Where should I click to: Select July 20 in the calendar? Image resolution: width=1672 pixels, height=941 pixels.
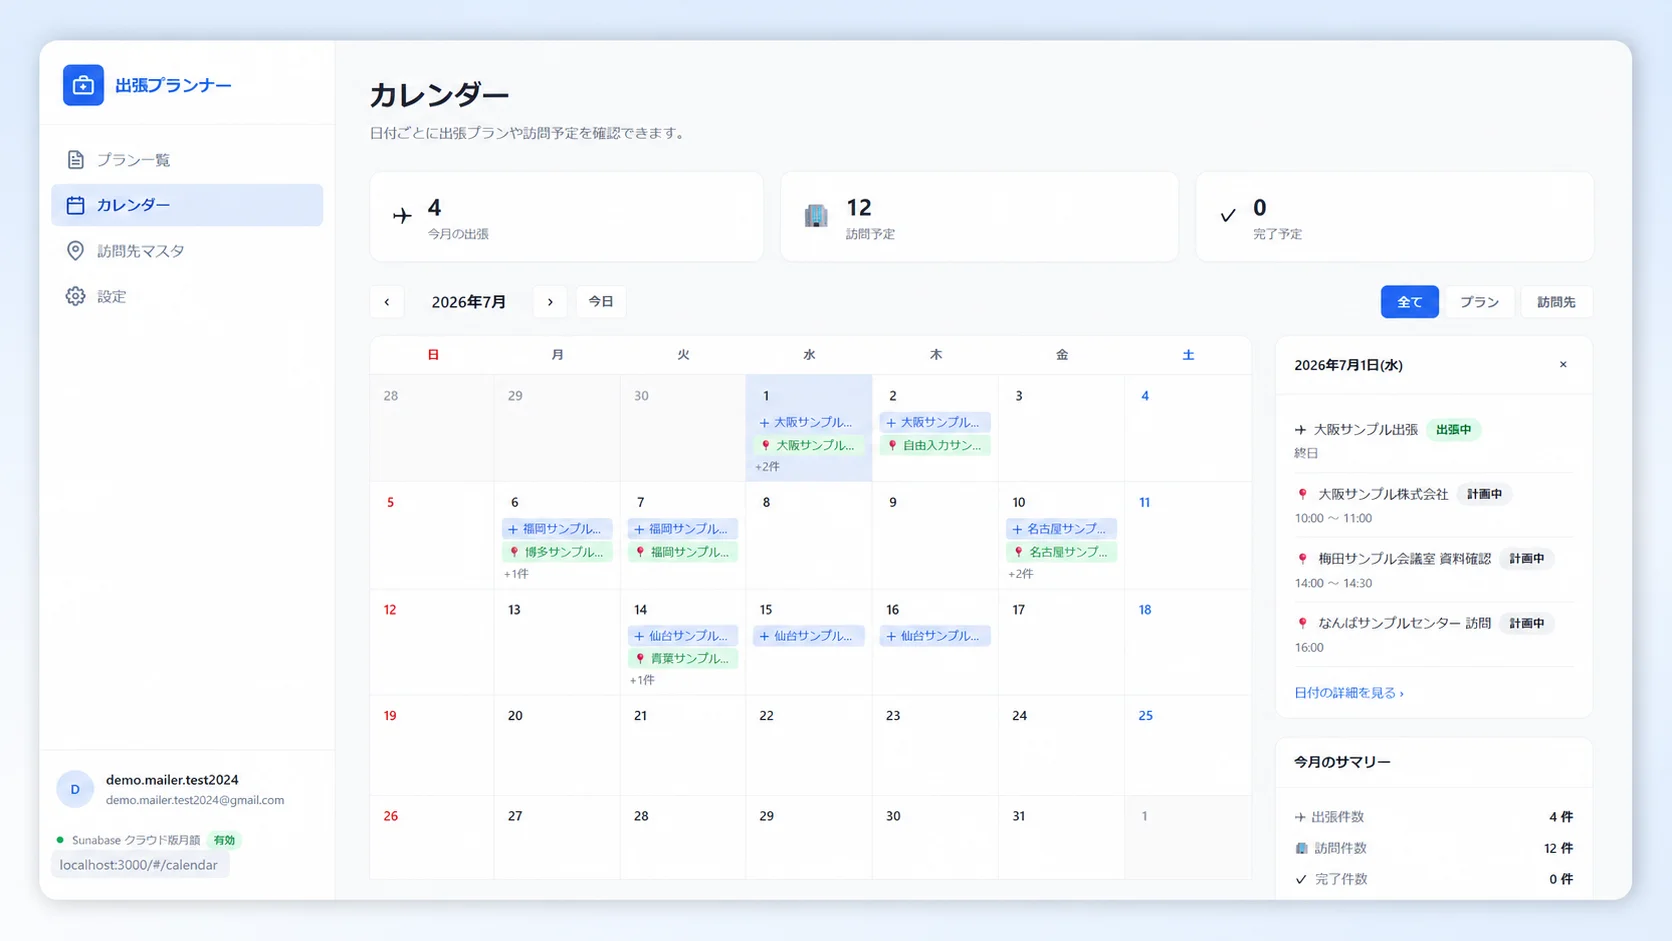click(x=557, y=746)
